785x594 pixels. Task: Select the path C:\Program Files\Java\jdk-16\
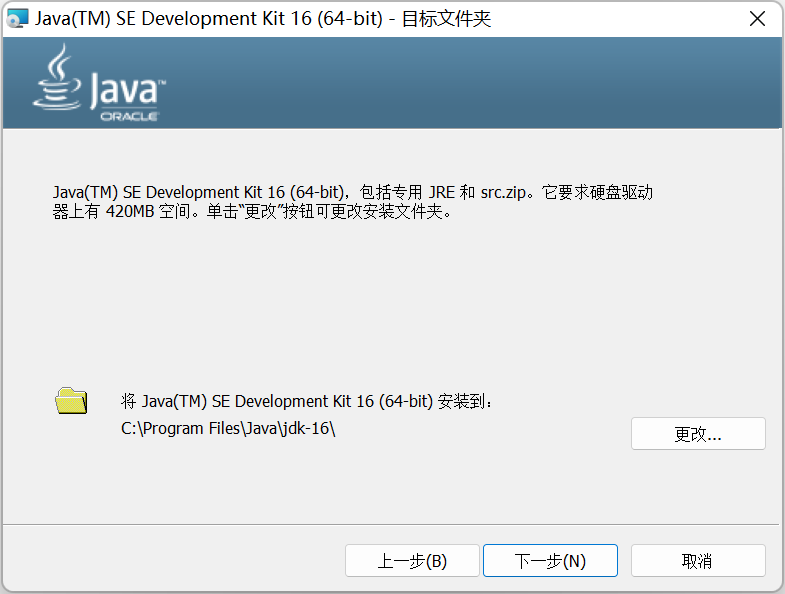pos(228,429)
